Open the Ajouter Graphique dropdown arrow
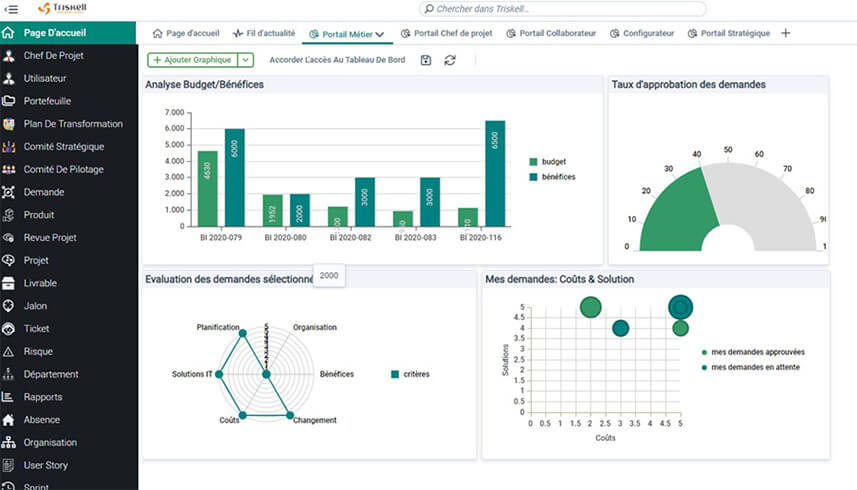 pyautogui.click(x=246, y=60)
